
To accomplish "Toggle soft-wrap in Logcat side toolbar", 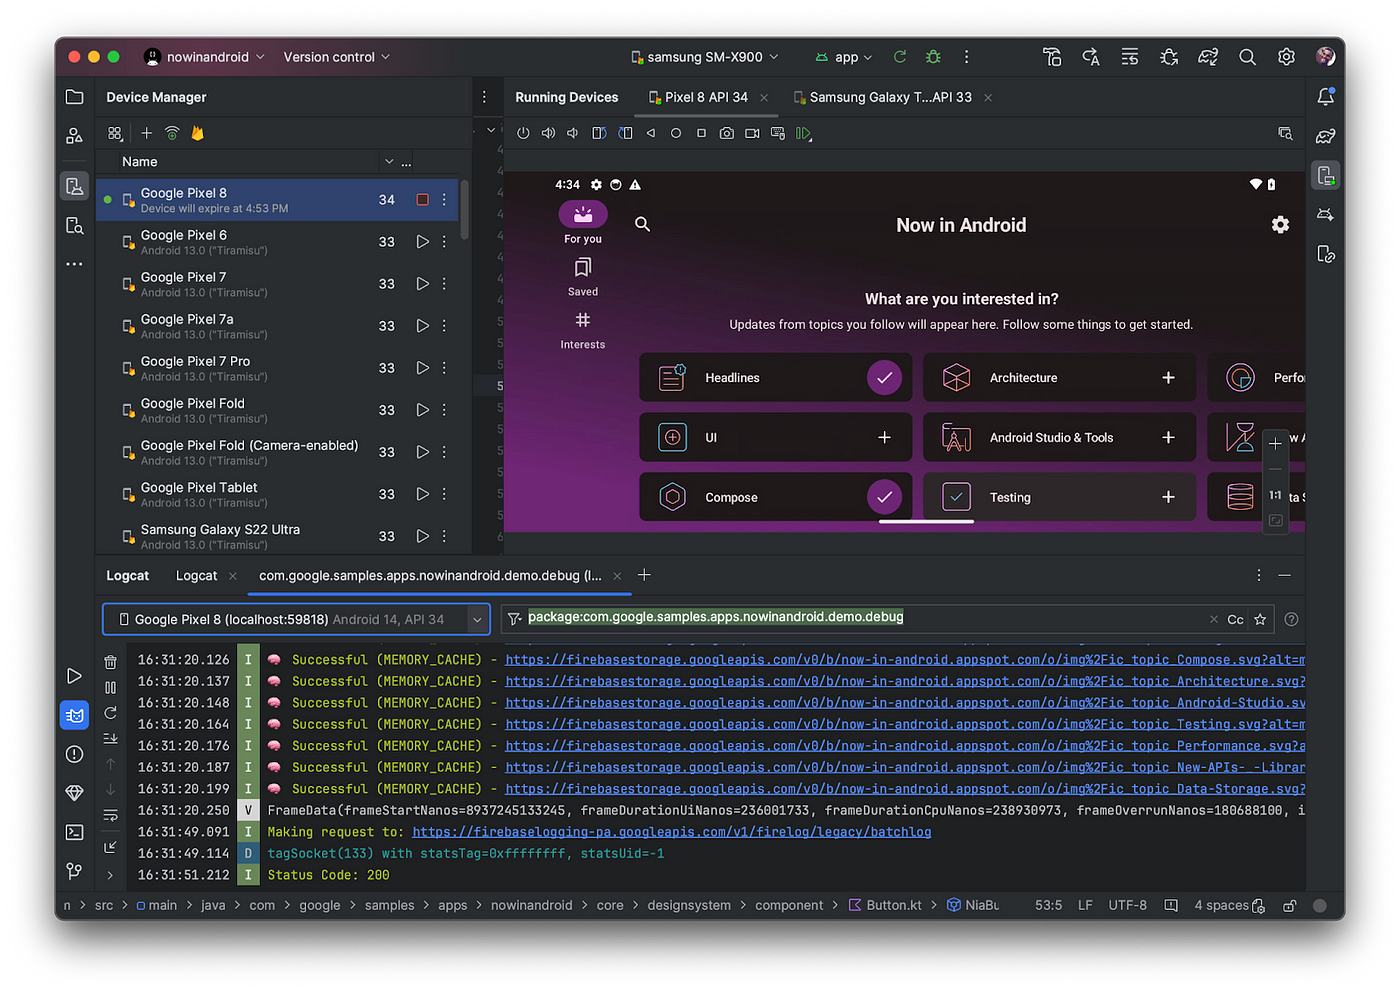I will (111, 815).
